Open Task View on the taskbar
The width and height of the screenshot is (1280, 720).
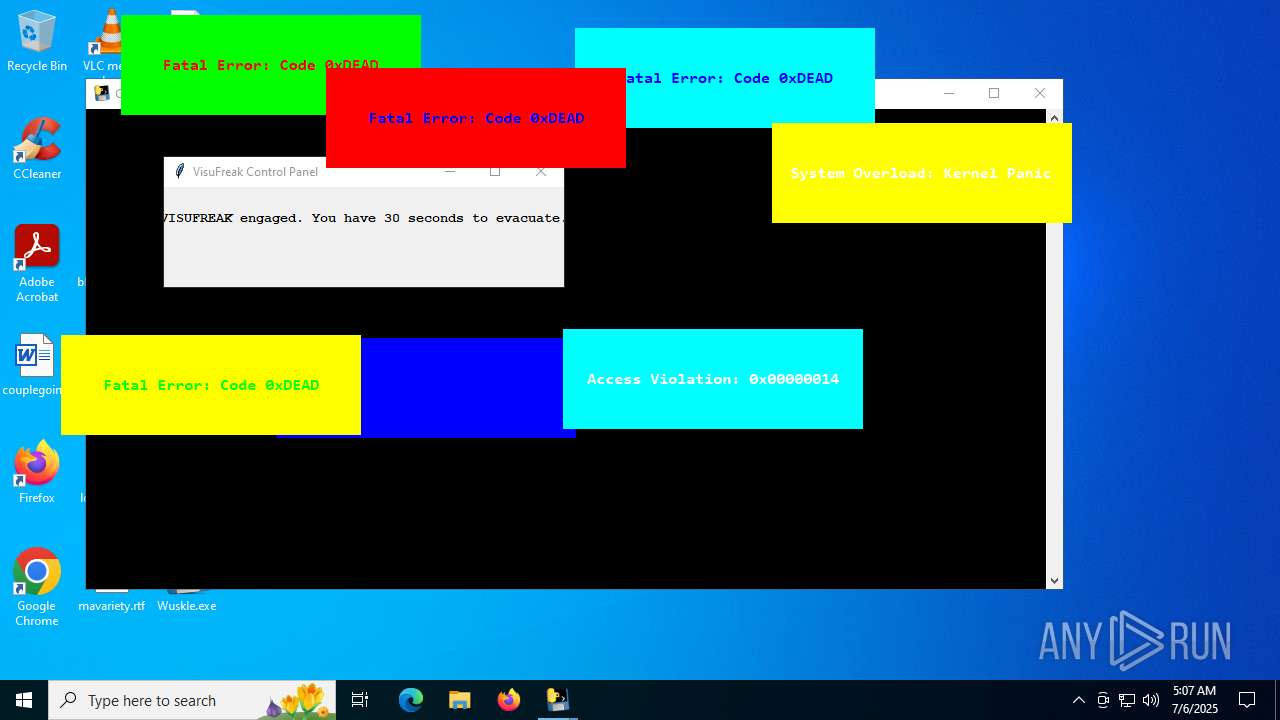click(x=360, y=700)
